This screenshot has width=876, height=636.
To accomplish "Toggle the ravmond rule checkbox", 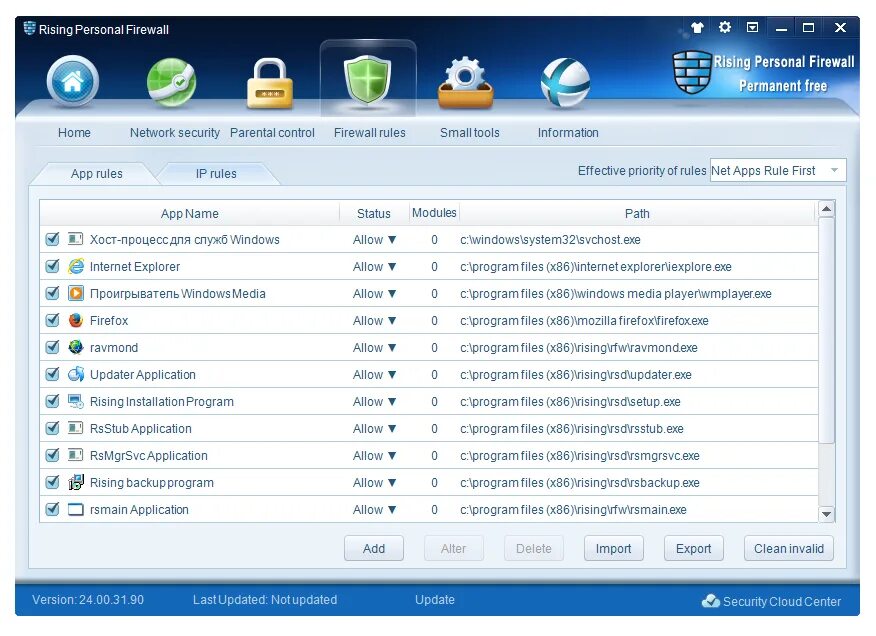I will tap(53, 347).
